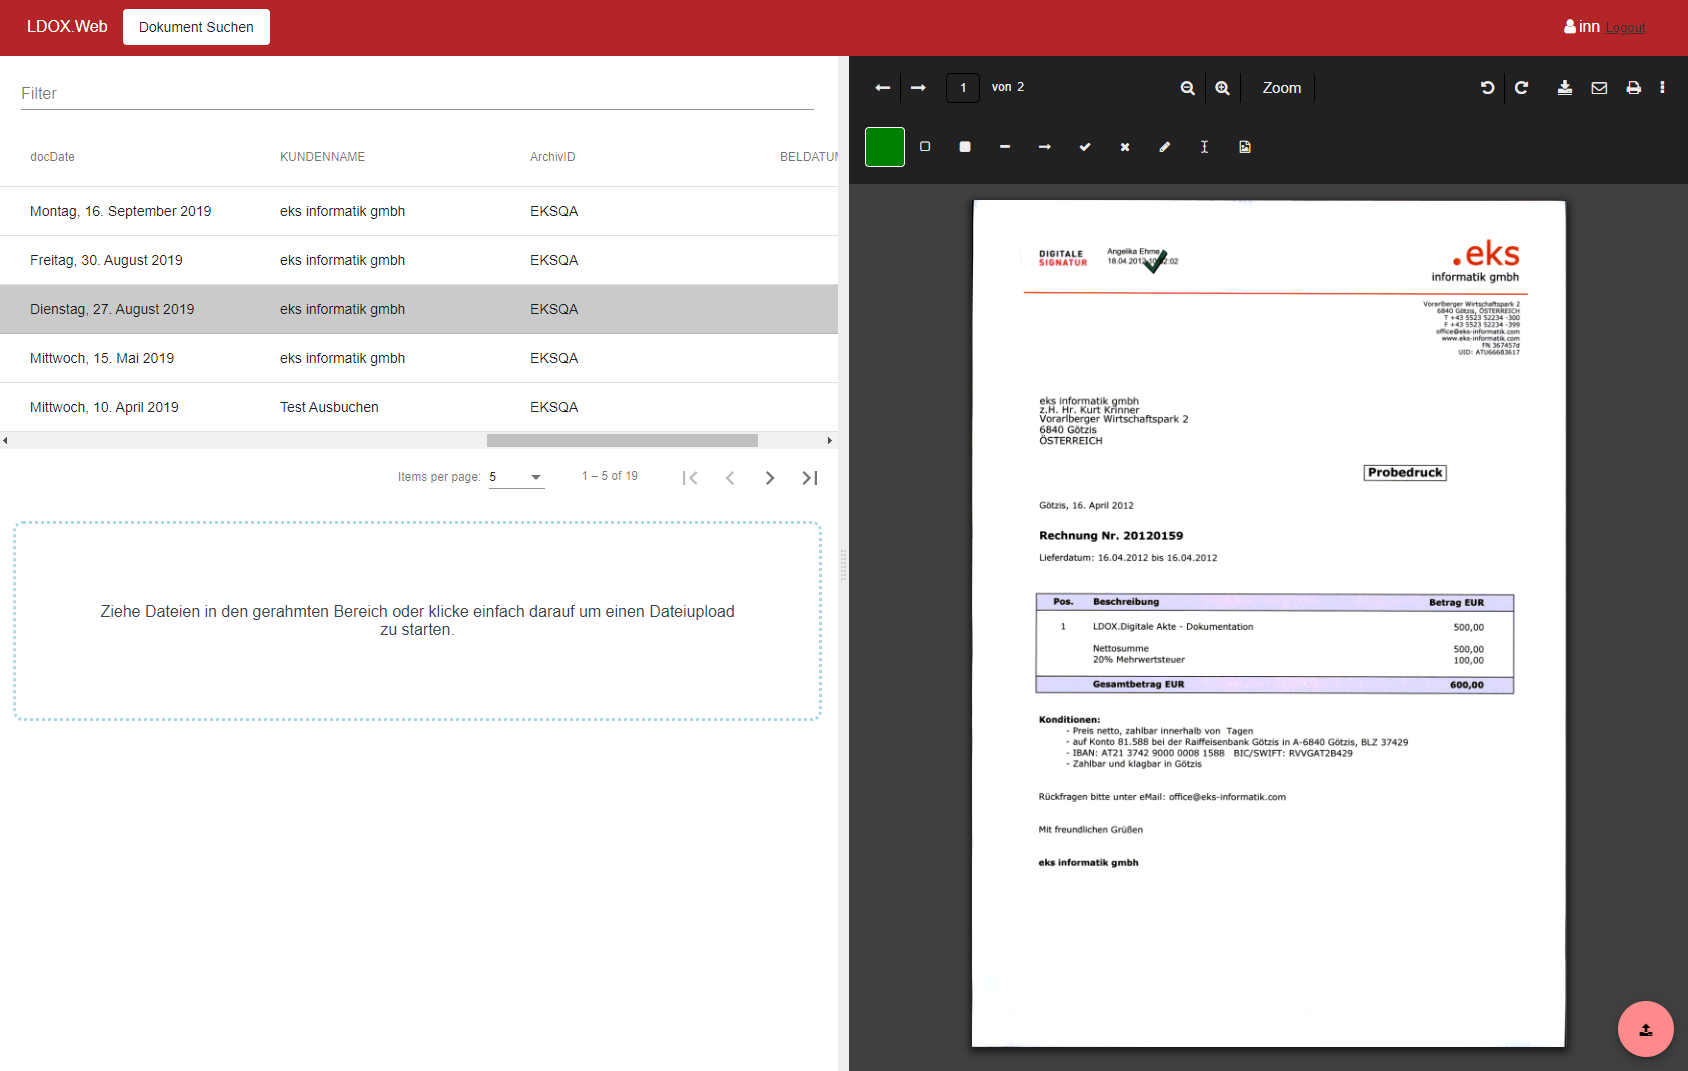Click the zoom out magnifier

1187,88
